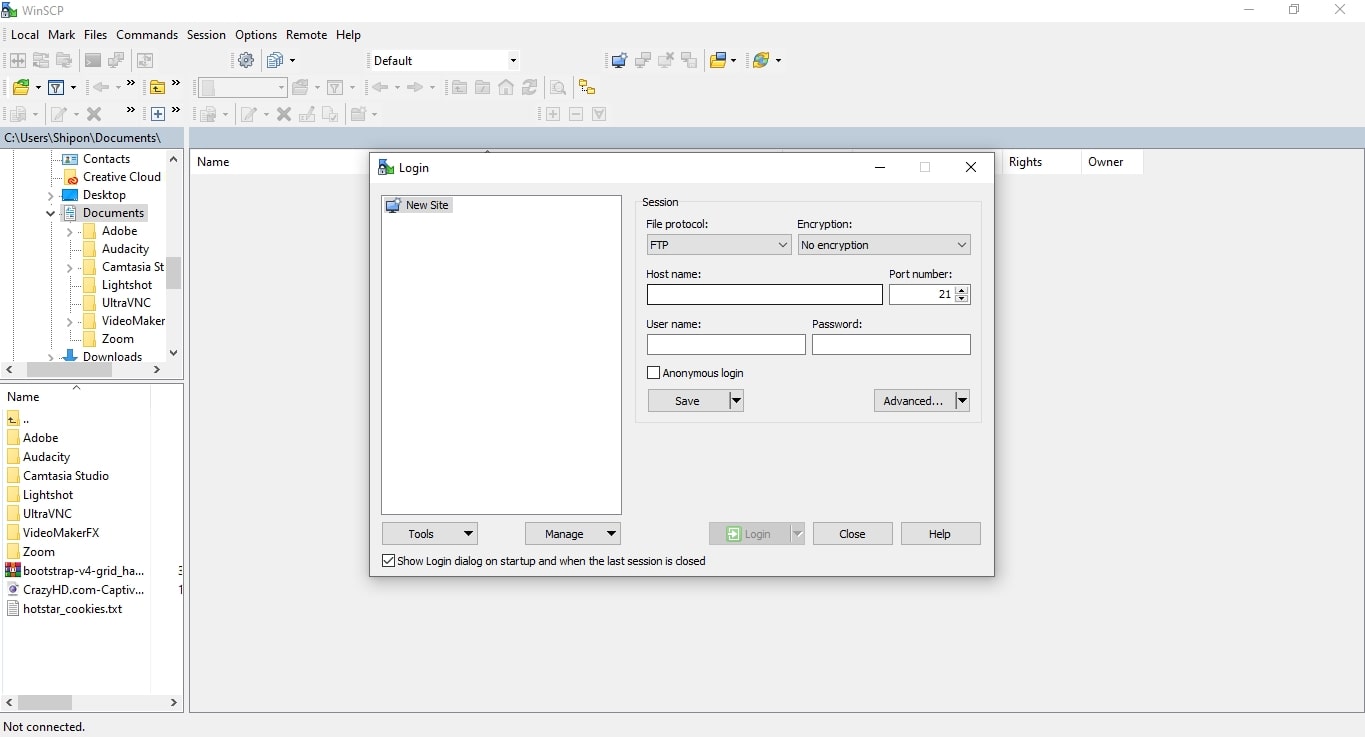Increase the port number with up arrow

pyautogui.click(x=962, y=290)
